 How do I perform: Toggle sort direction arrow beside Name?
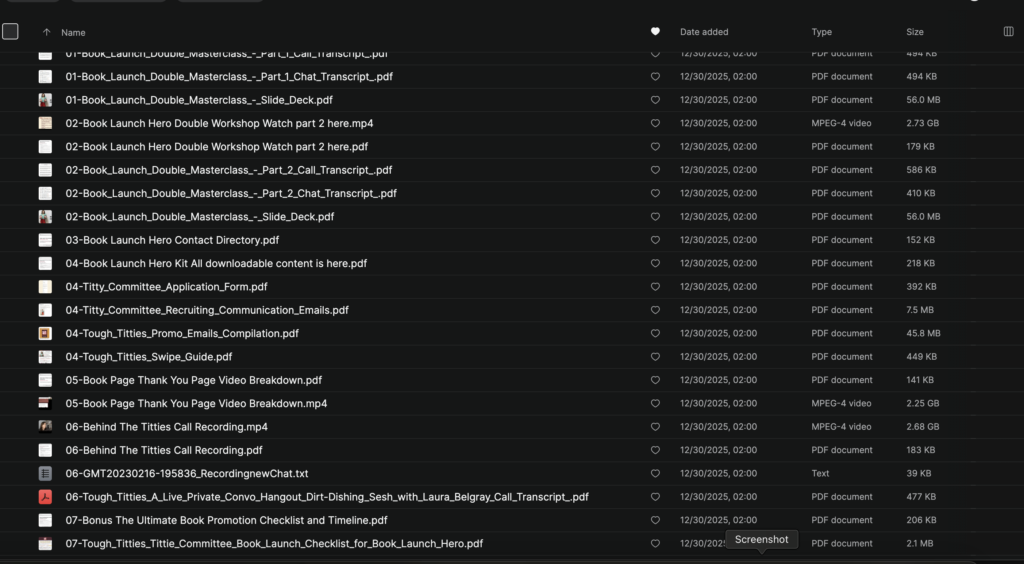tap(46, 32)
